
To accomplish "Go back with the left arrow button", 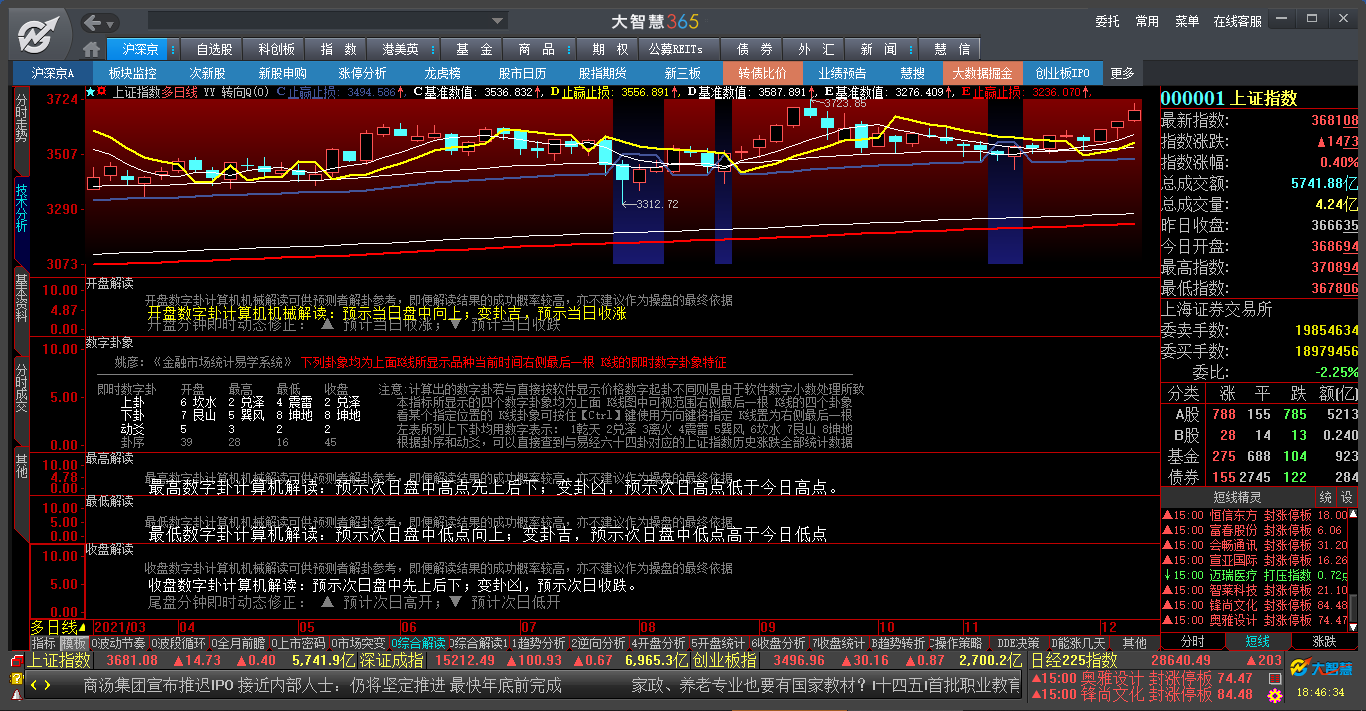I will (93, 22).
